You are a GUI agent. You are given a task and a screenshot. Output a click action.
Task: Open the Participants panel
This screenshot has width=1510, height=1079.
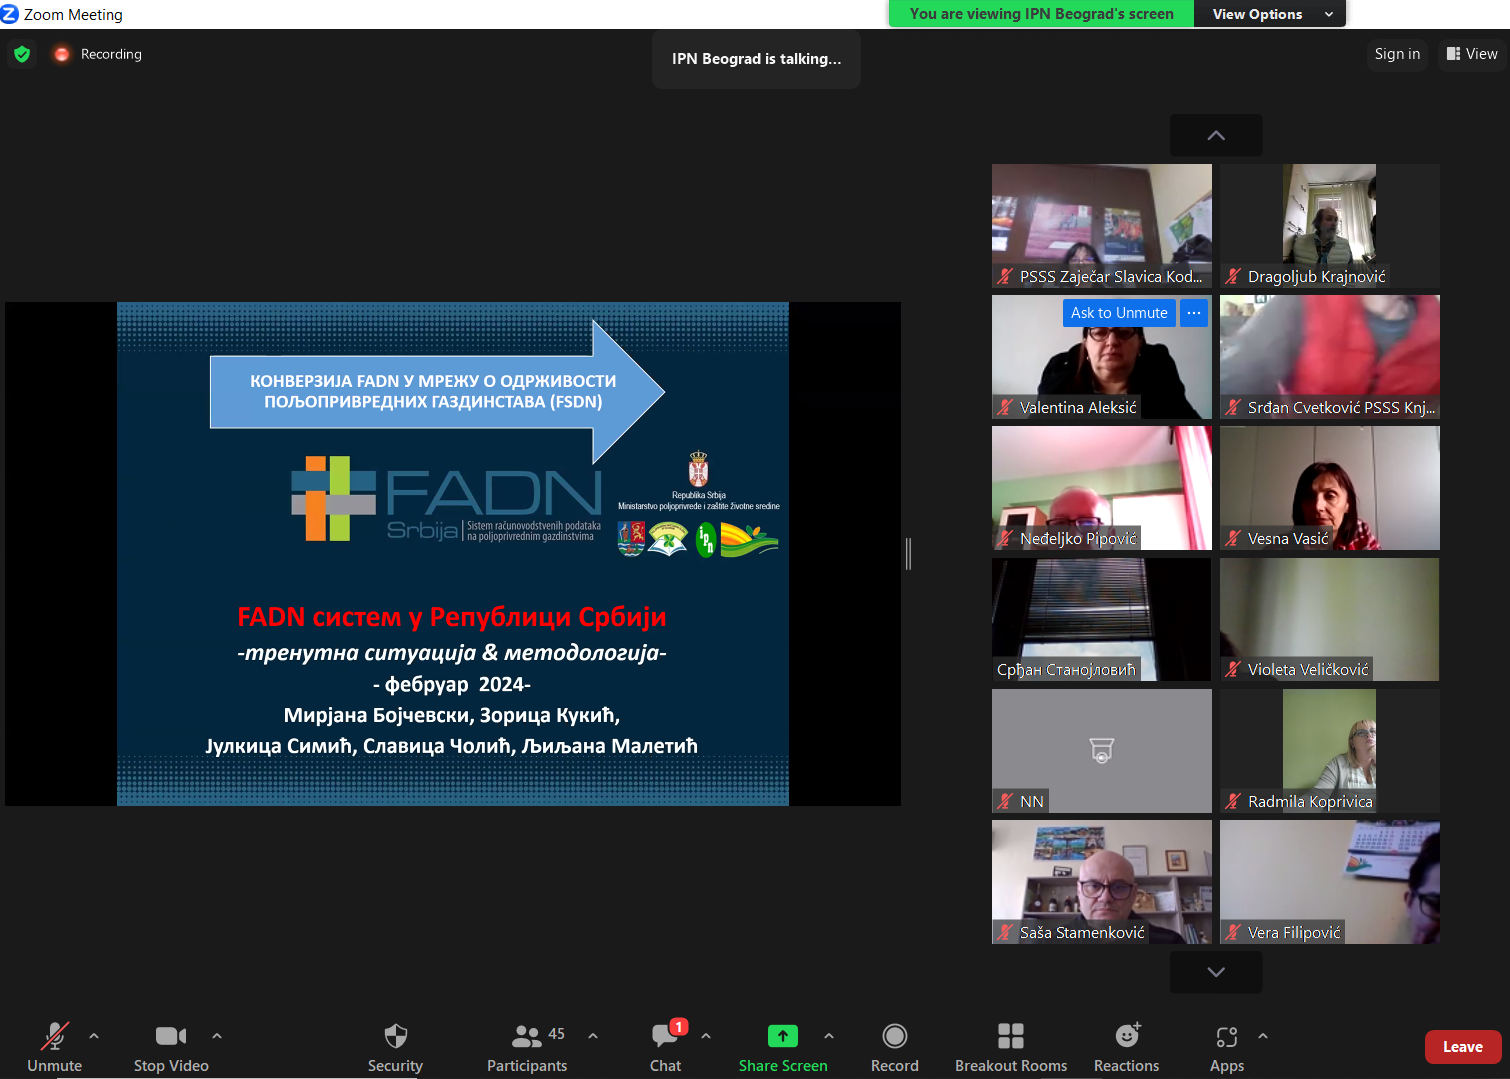tap(527, 1047)
